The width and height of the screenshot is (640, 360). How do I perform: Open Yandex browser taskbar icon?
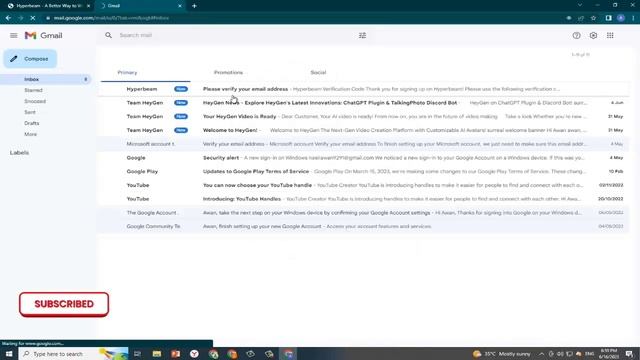[x=194, y=354]
